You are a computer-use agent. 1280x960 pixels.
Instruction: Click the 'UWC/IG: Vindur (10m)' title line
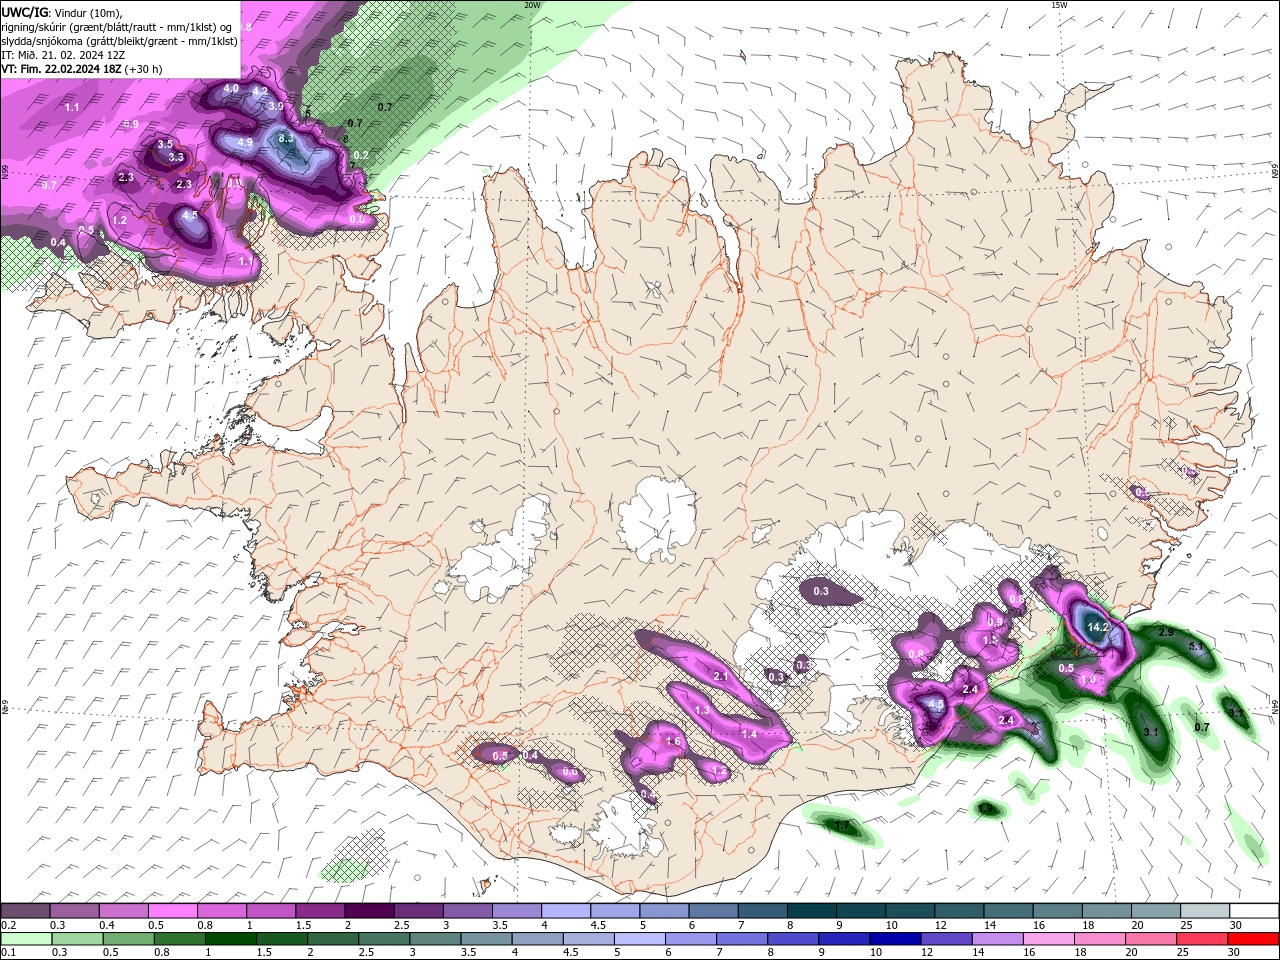pos(62,12)
